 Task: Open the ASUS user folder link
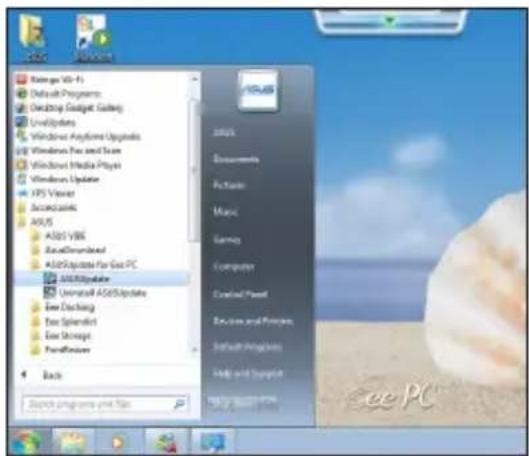point(224,133)
